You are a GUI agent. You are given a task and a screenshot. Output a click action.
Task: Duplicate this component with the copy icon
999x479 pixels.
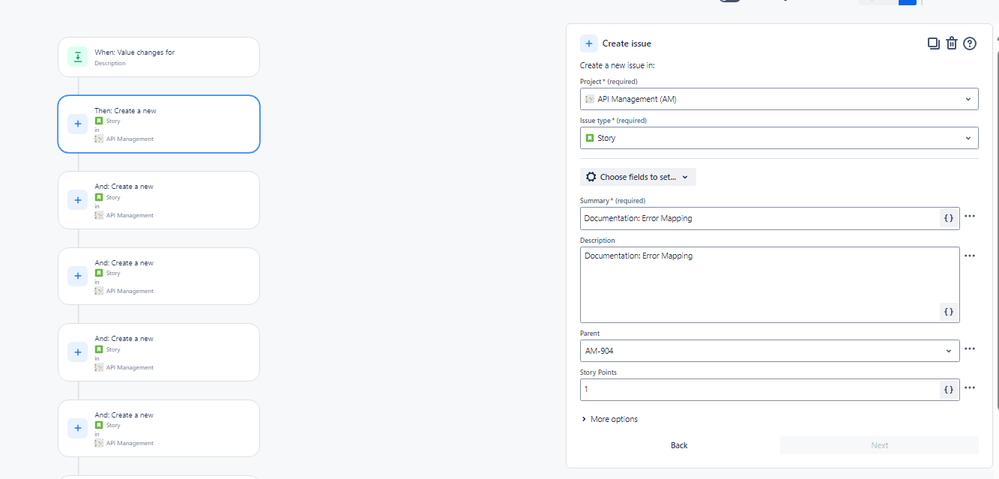tap(933, 43)
